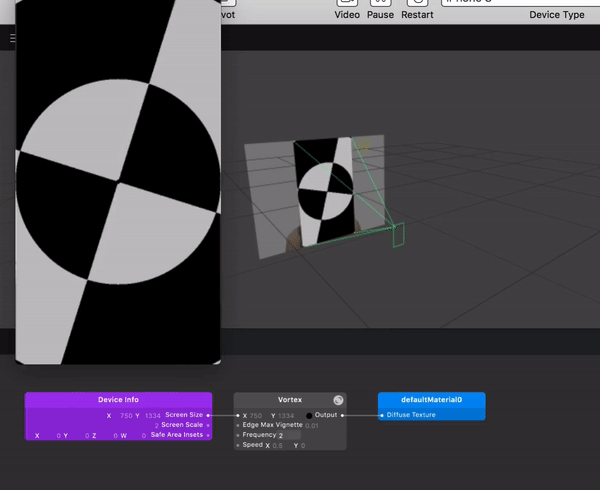
Task: Click the Device Type label
Action: click(557, 15)
